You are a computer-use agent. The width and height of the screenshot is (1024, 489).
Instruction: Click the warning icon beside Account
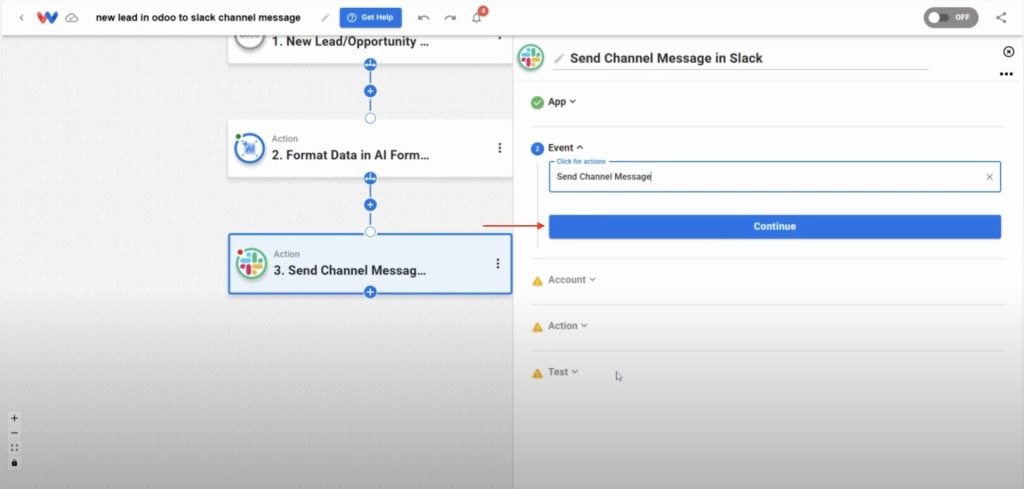[x=537, y=281]
